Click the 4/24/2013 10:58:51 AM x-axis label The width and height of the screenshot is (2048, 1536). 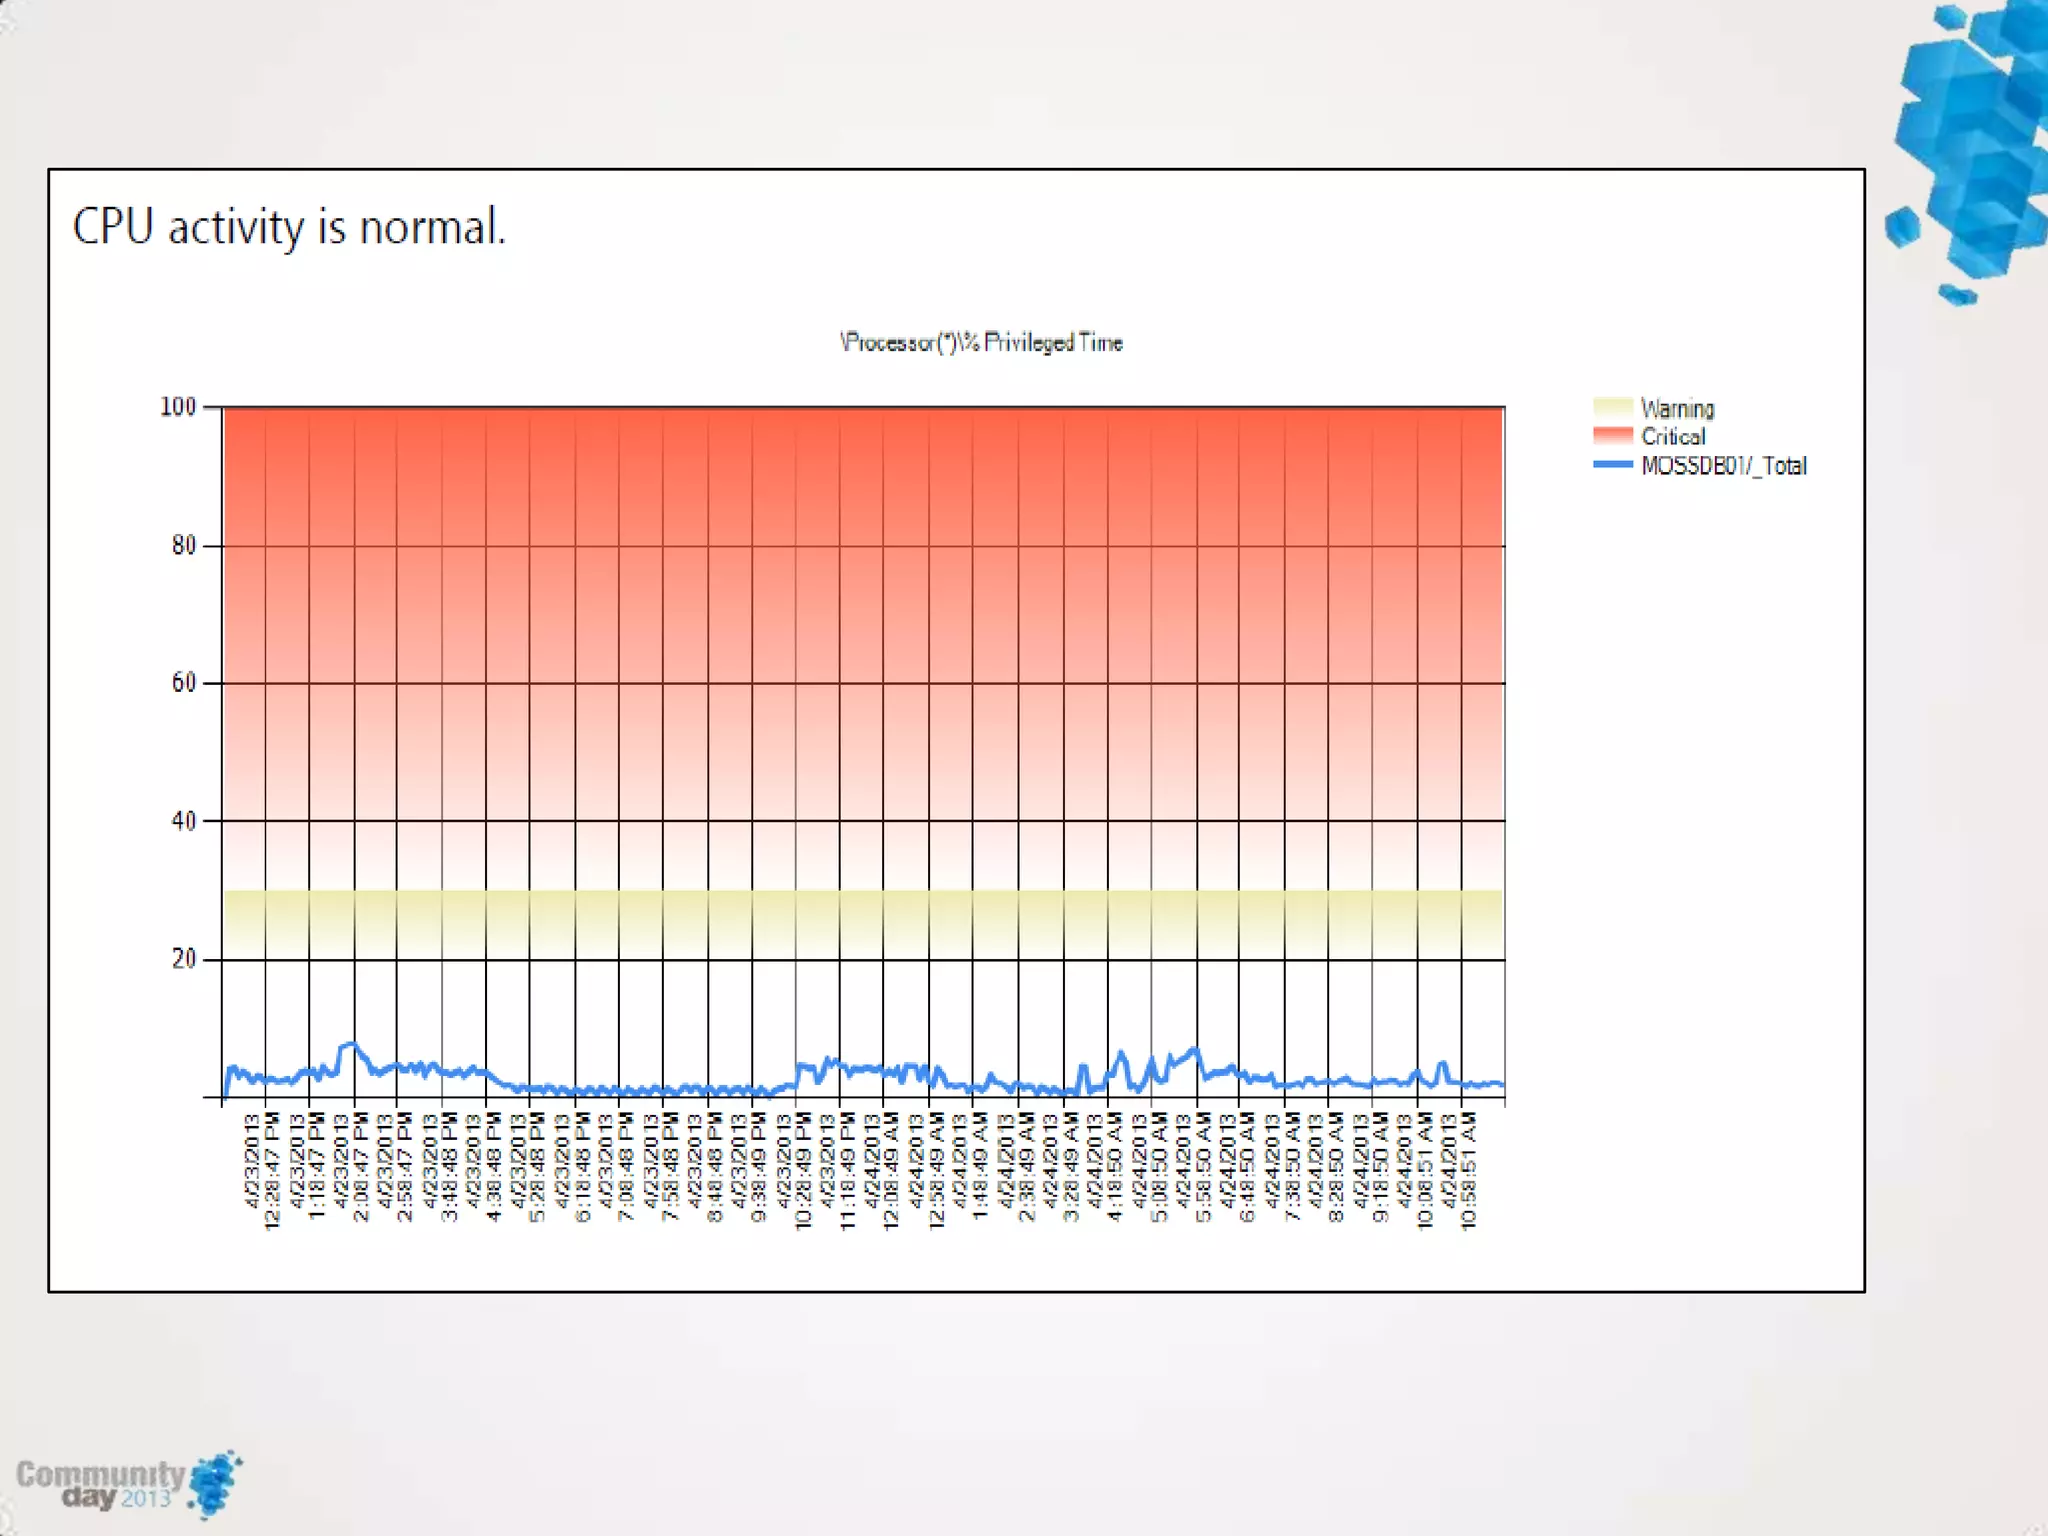[1459, 1171]
